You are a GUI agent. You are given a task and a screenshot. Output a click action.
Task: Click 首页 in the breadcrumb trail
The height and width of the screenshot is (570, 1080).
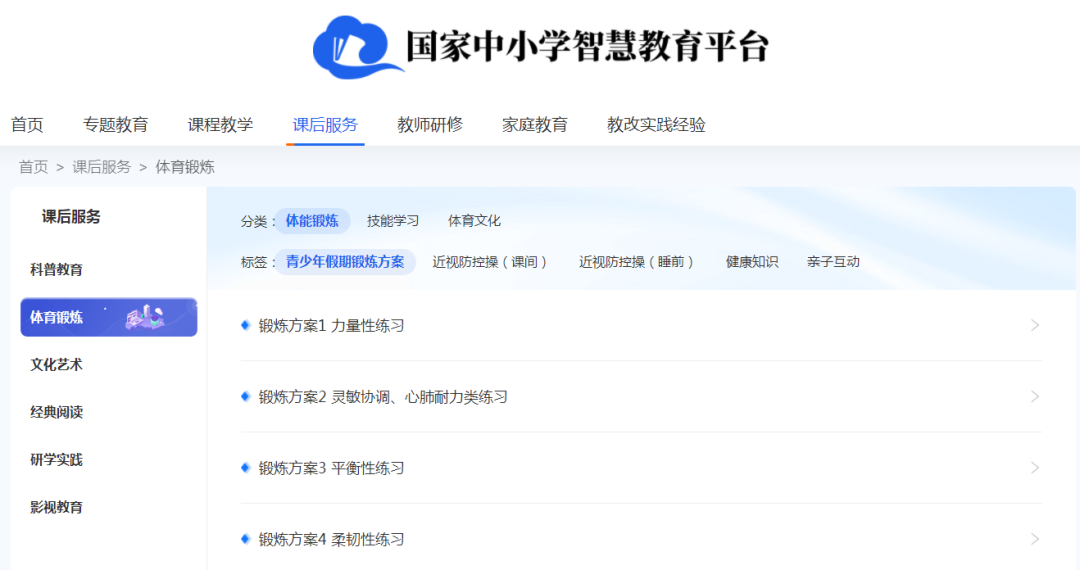click(x=33, y=167)
